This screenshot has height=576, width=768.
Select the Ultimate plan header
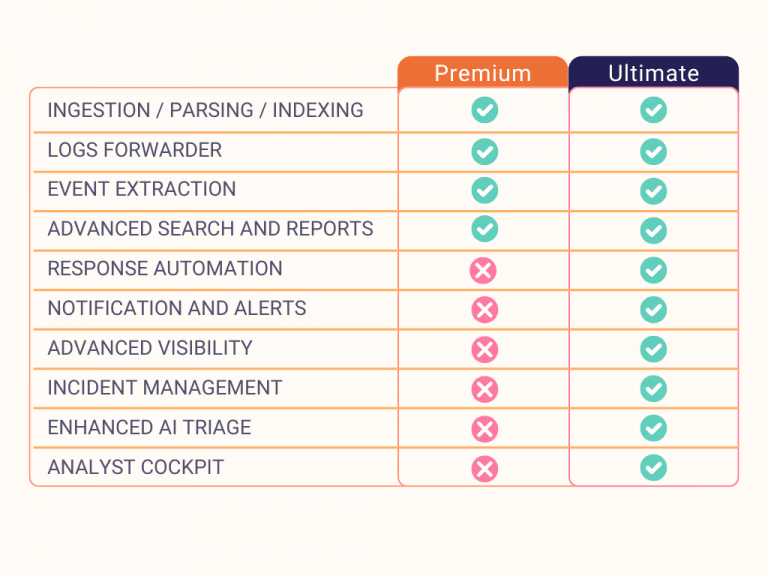[x=653, y=73]
